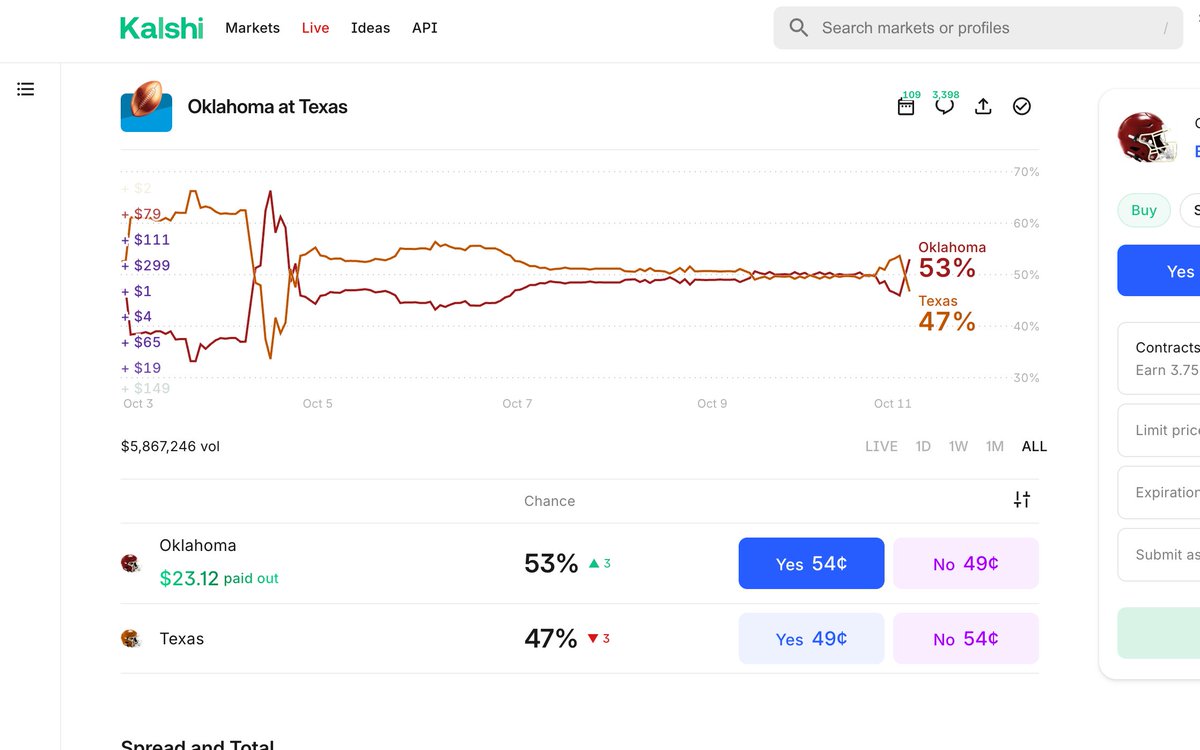The image size is (1200, 750).
Task: Click the Kalshi logo
Action: coord(161,28)
